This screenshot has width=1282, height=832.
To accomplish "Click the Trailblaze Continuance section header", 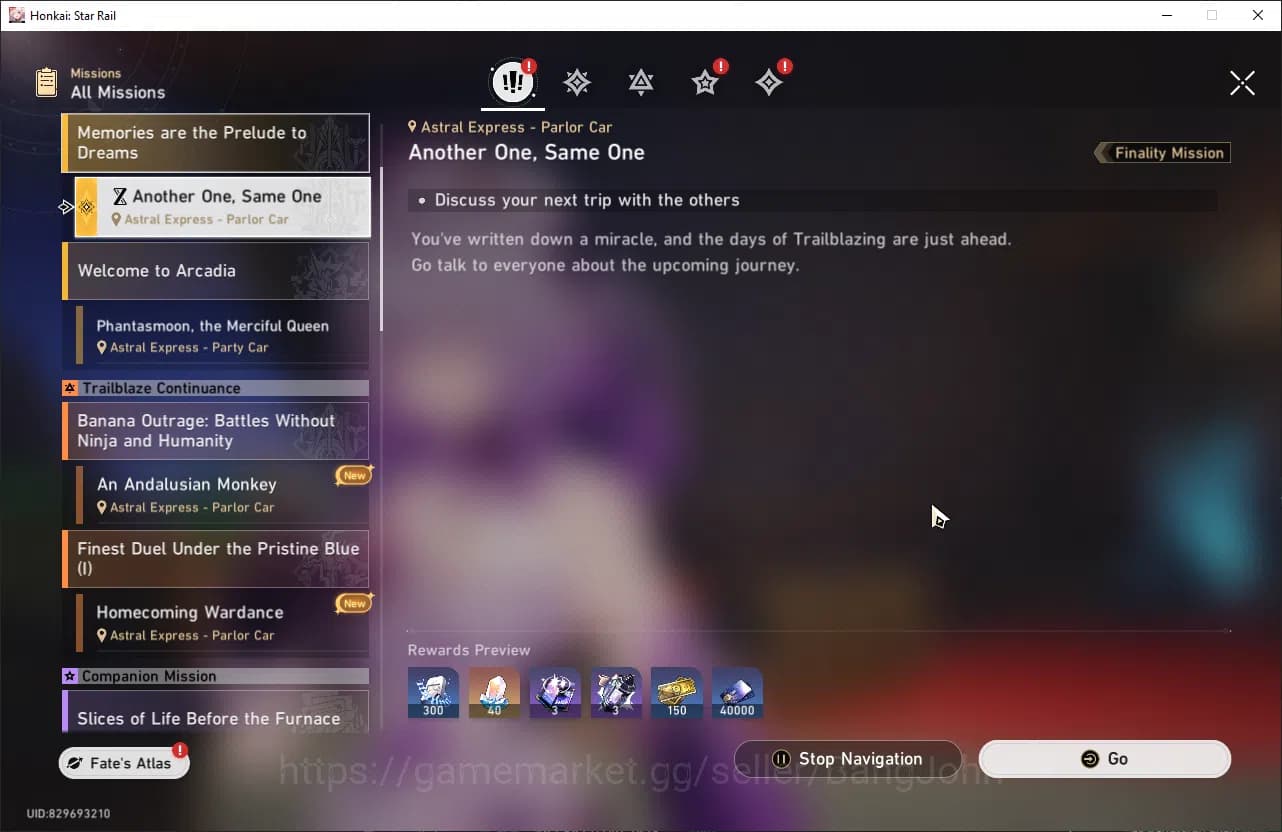I will [x=215, y=388].
